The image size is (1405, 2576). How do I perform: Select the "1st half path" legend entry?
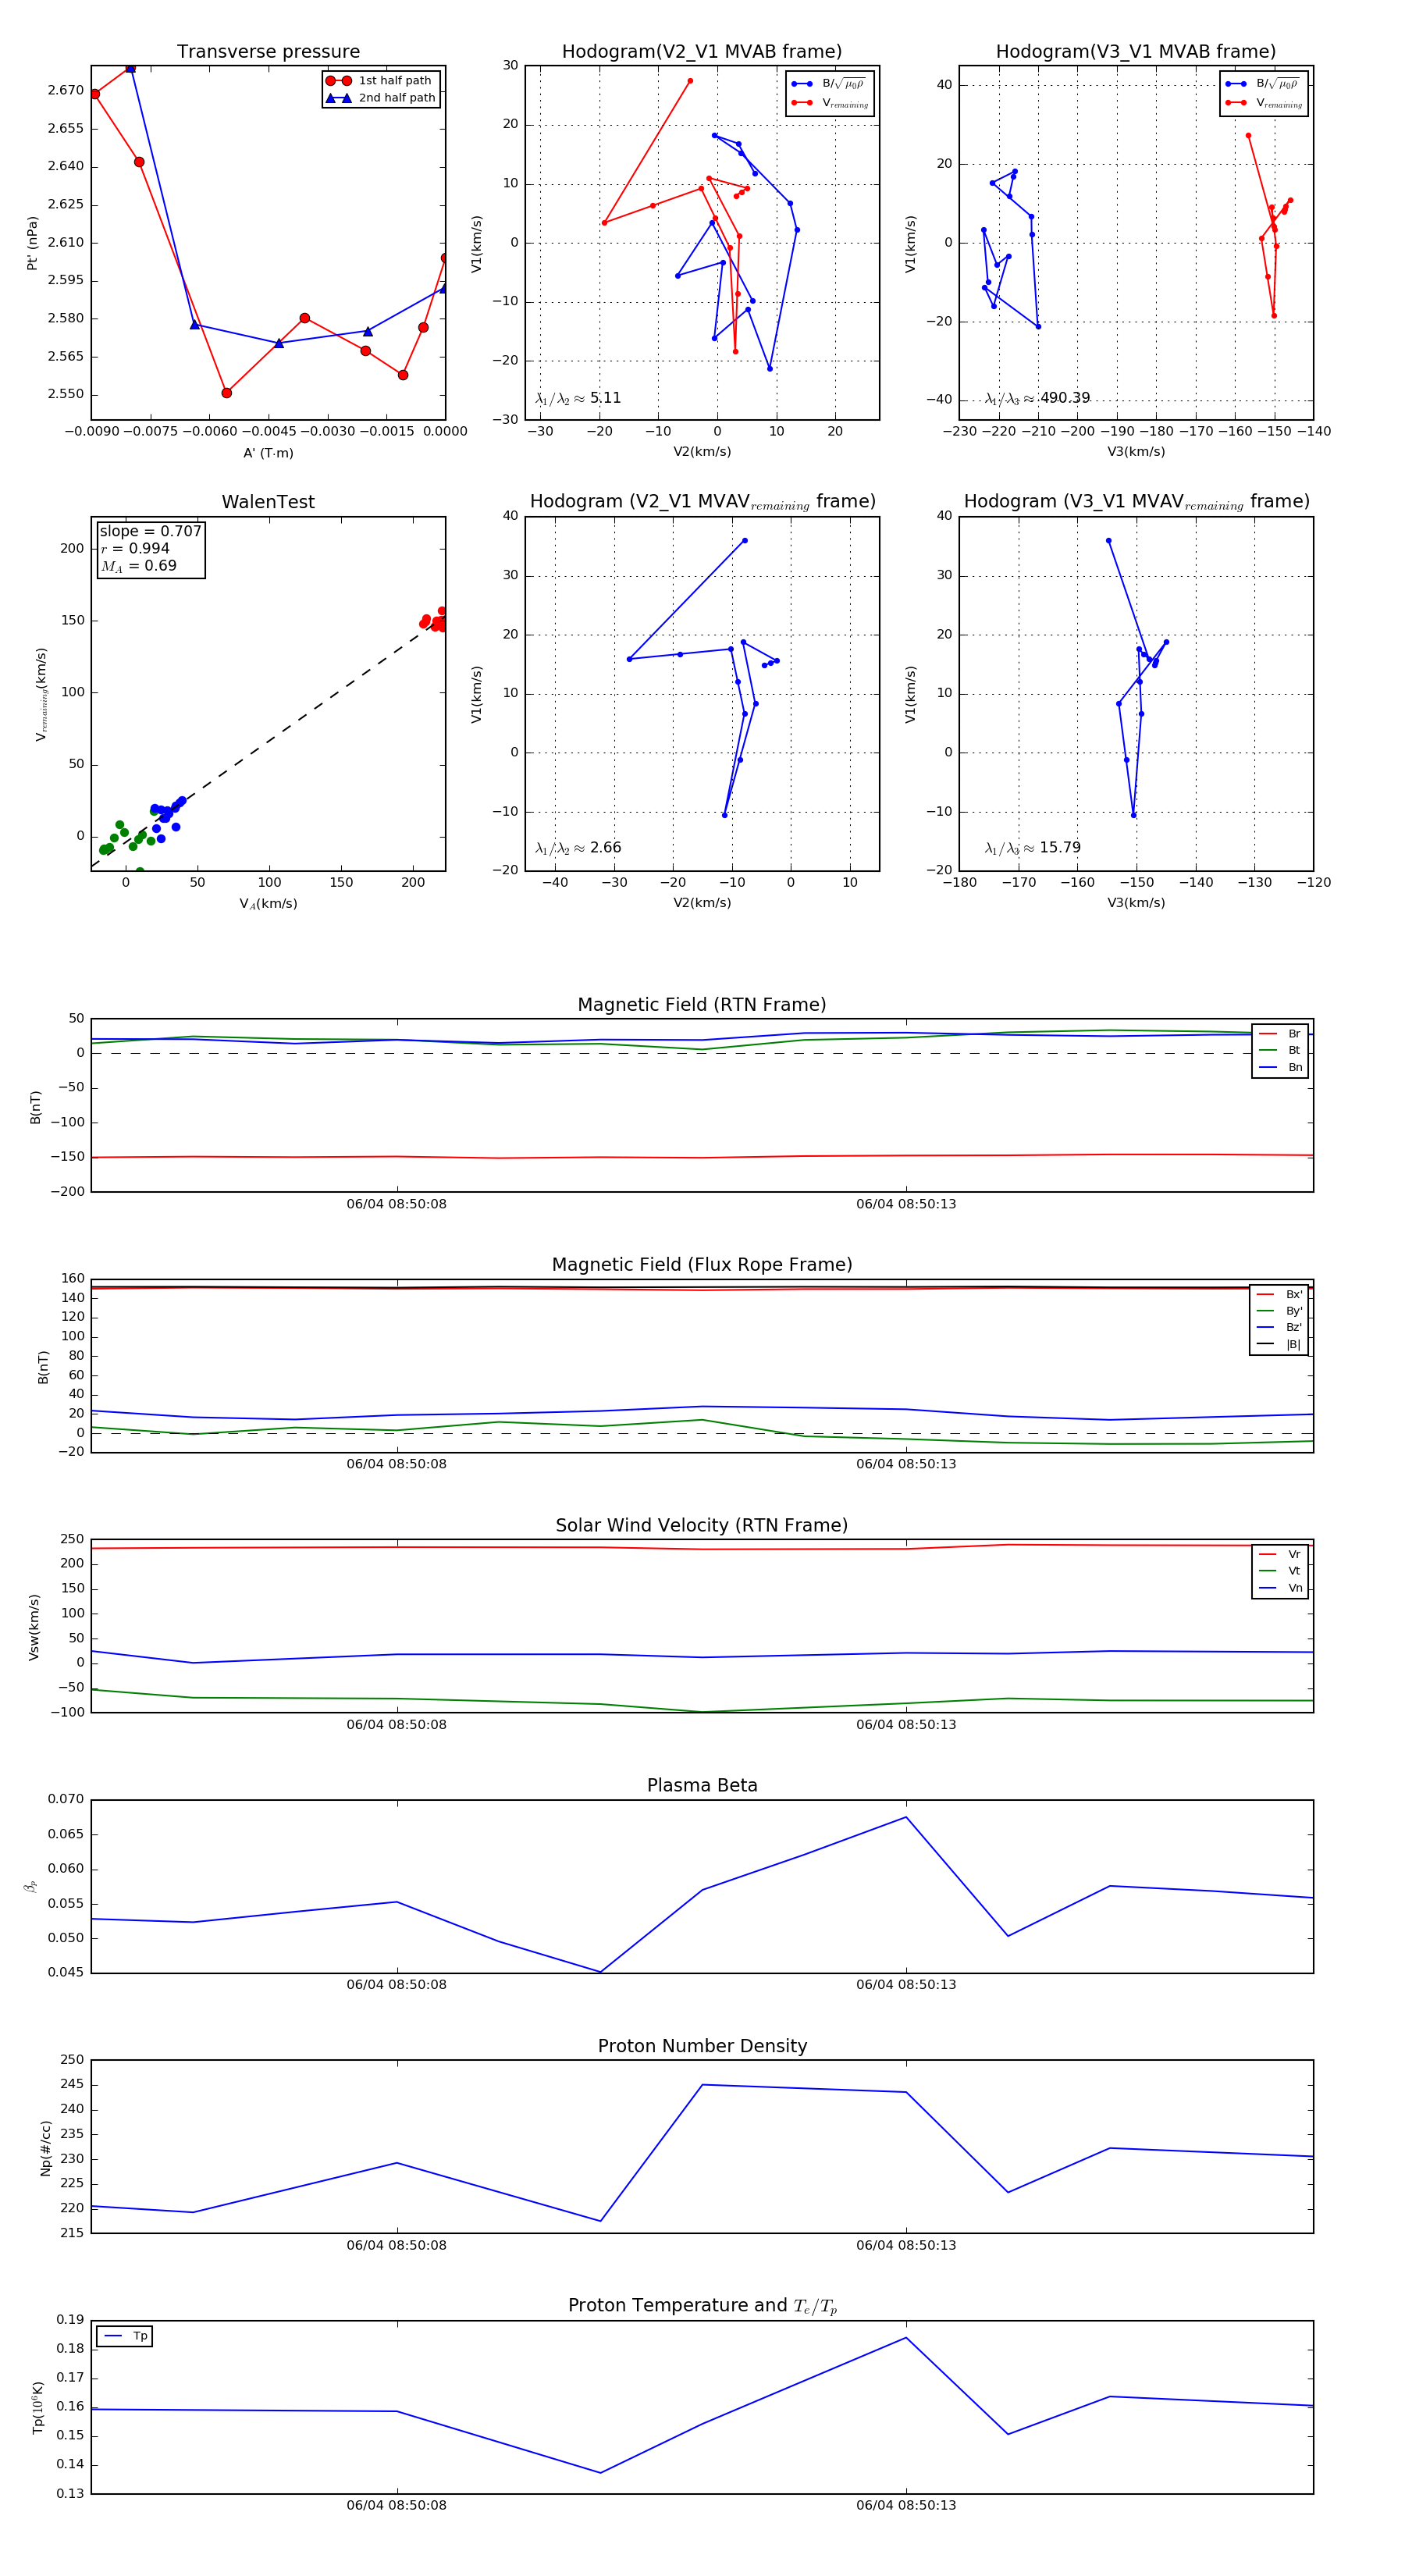(379, 81)
